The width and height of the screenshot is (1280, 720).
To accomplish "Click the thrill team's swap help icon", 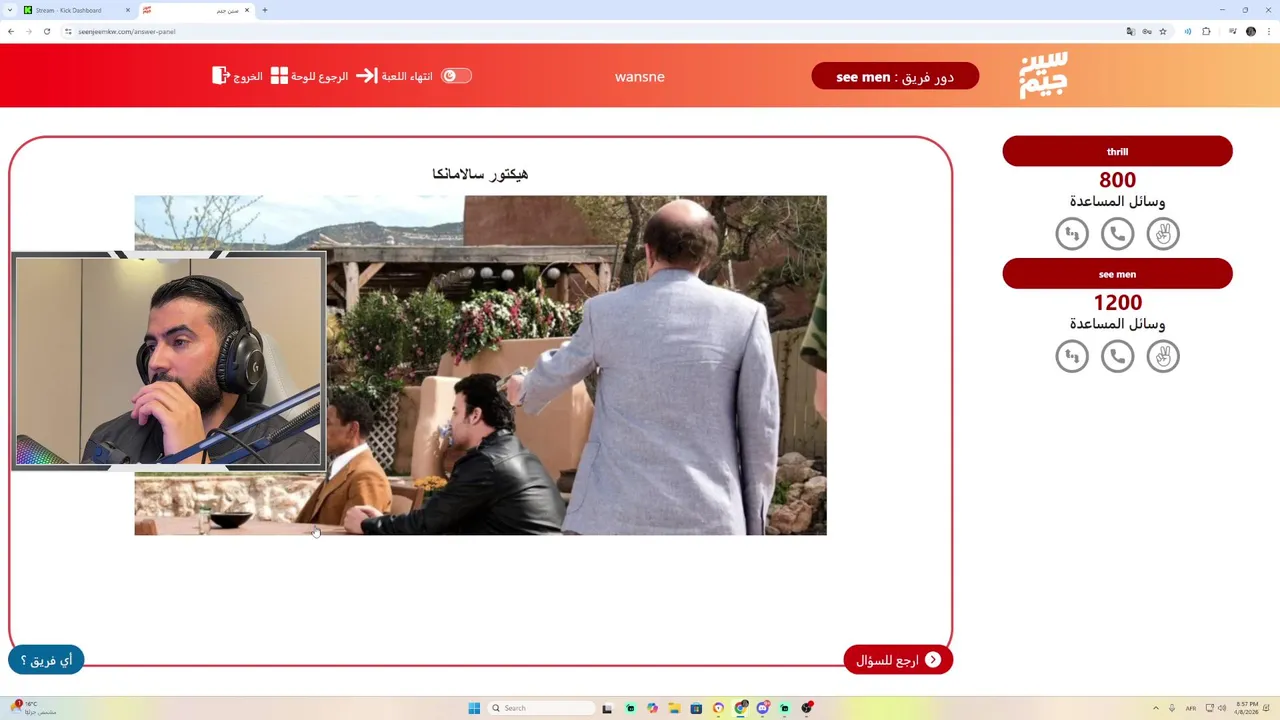I will click(1072, 234).
